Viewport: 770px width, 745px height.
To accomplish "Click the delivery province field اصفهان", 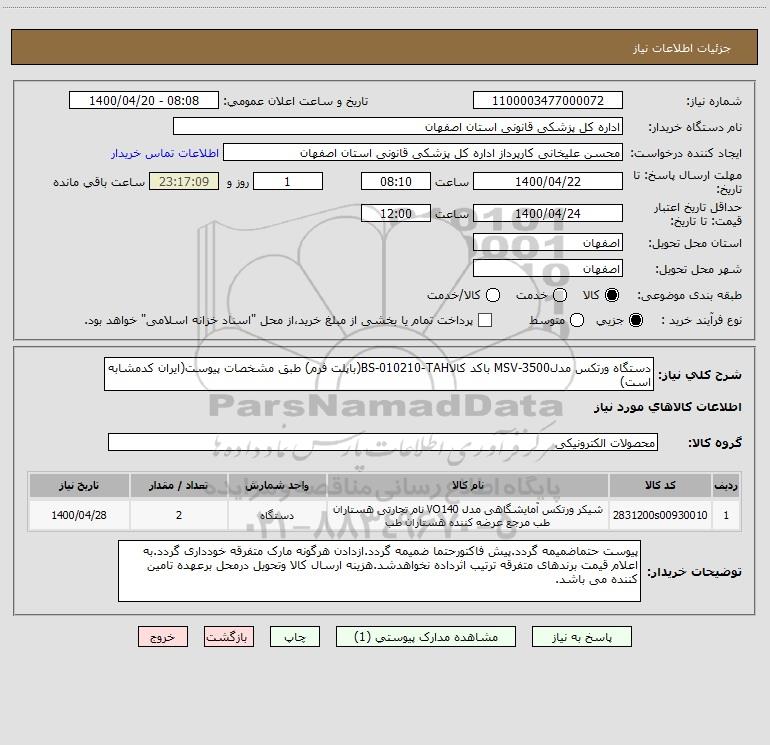I will click(548, 243).
